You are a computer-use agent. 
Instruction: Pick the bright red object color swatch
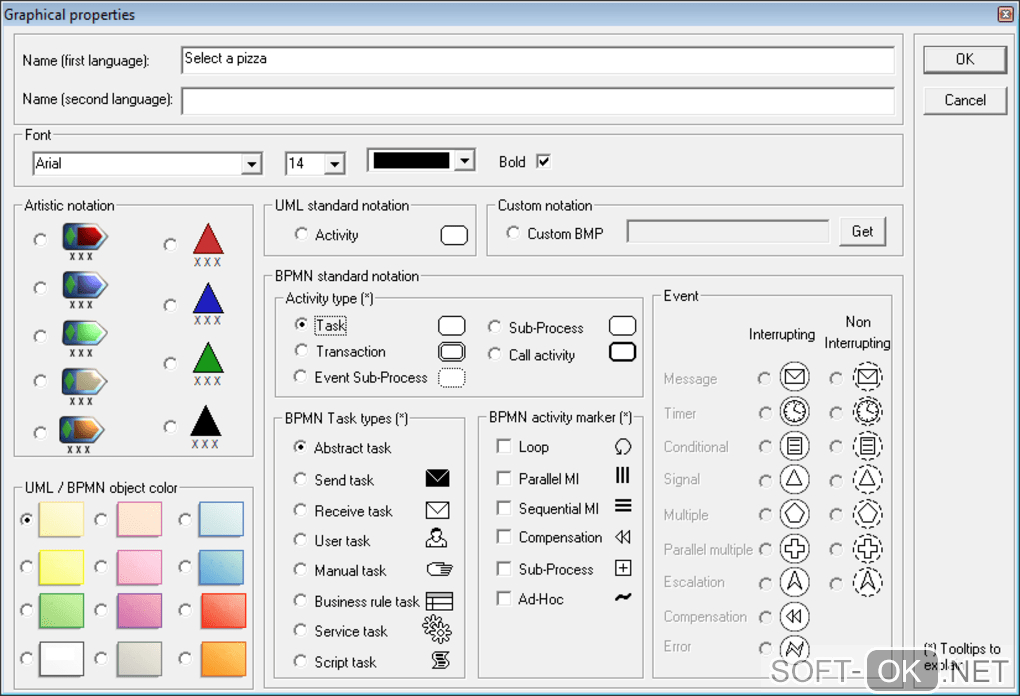click(223, 610)
